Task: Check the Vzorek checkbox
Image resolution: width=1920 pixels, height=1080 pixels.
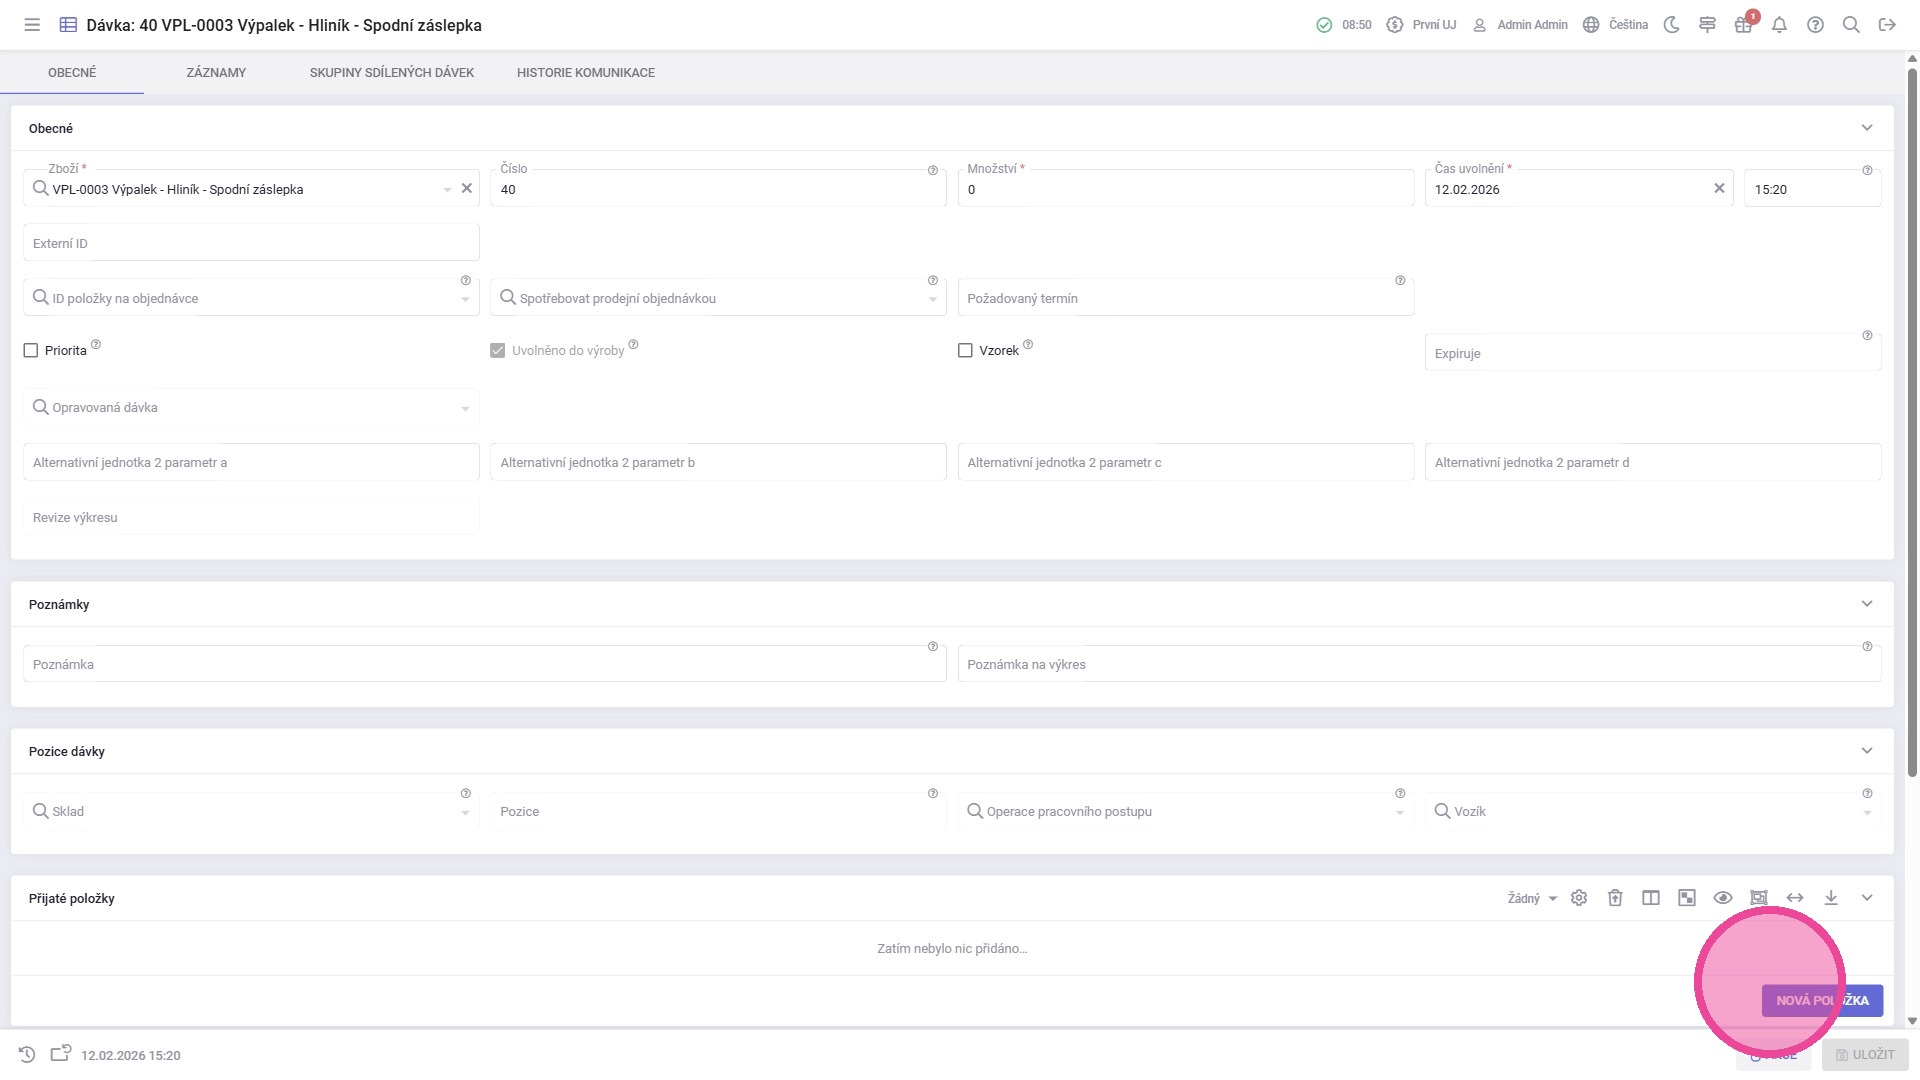Action: [965, 351]
